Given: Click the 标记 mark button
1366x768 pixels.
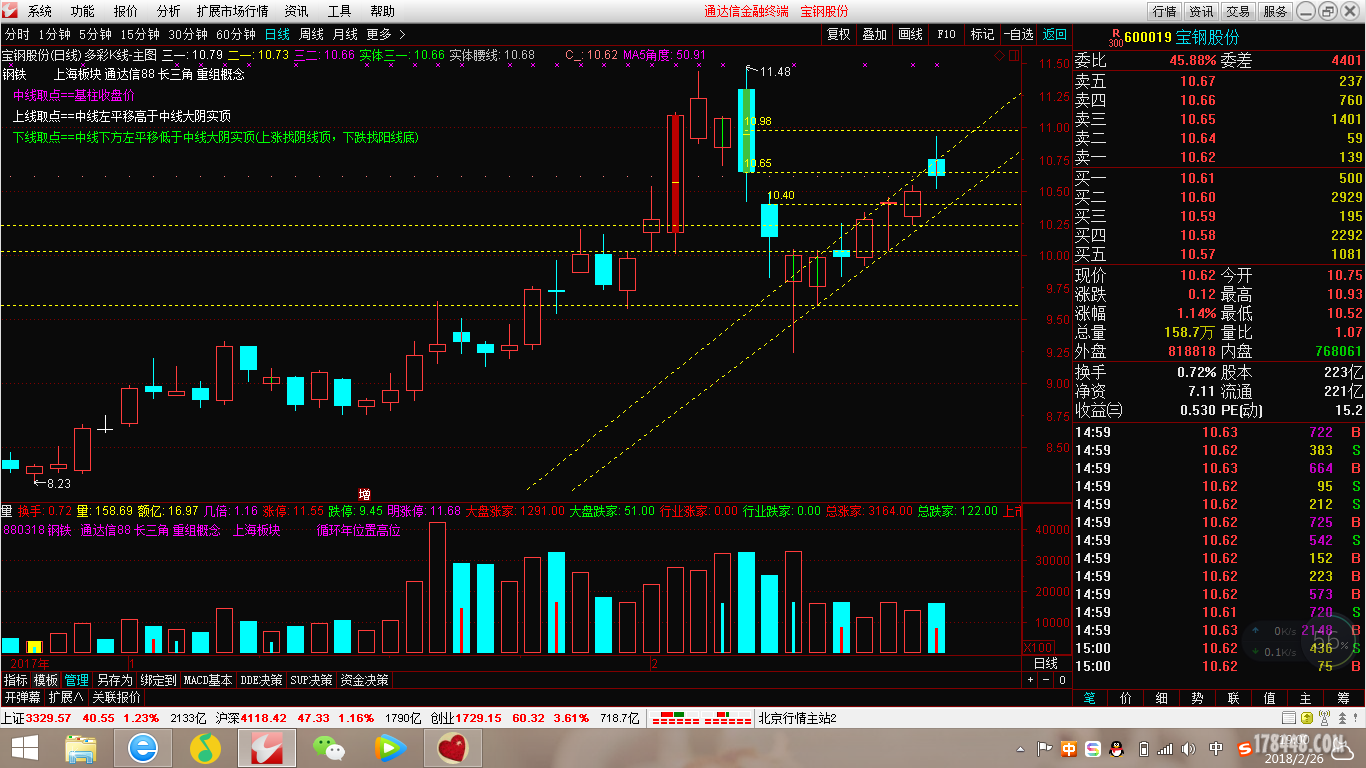Looking at the screenshot, I should click(982, 34).
